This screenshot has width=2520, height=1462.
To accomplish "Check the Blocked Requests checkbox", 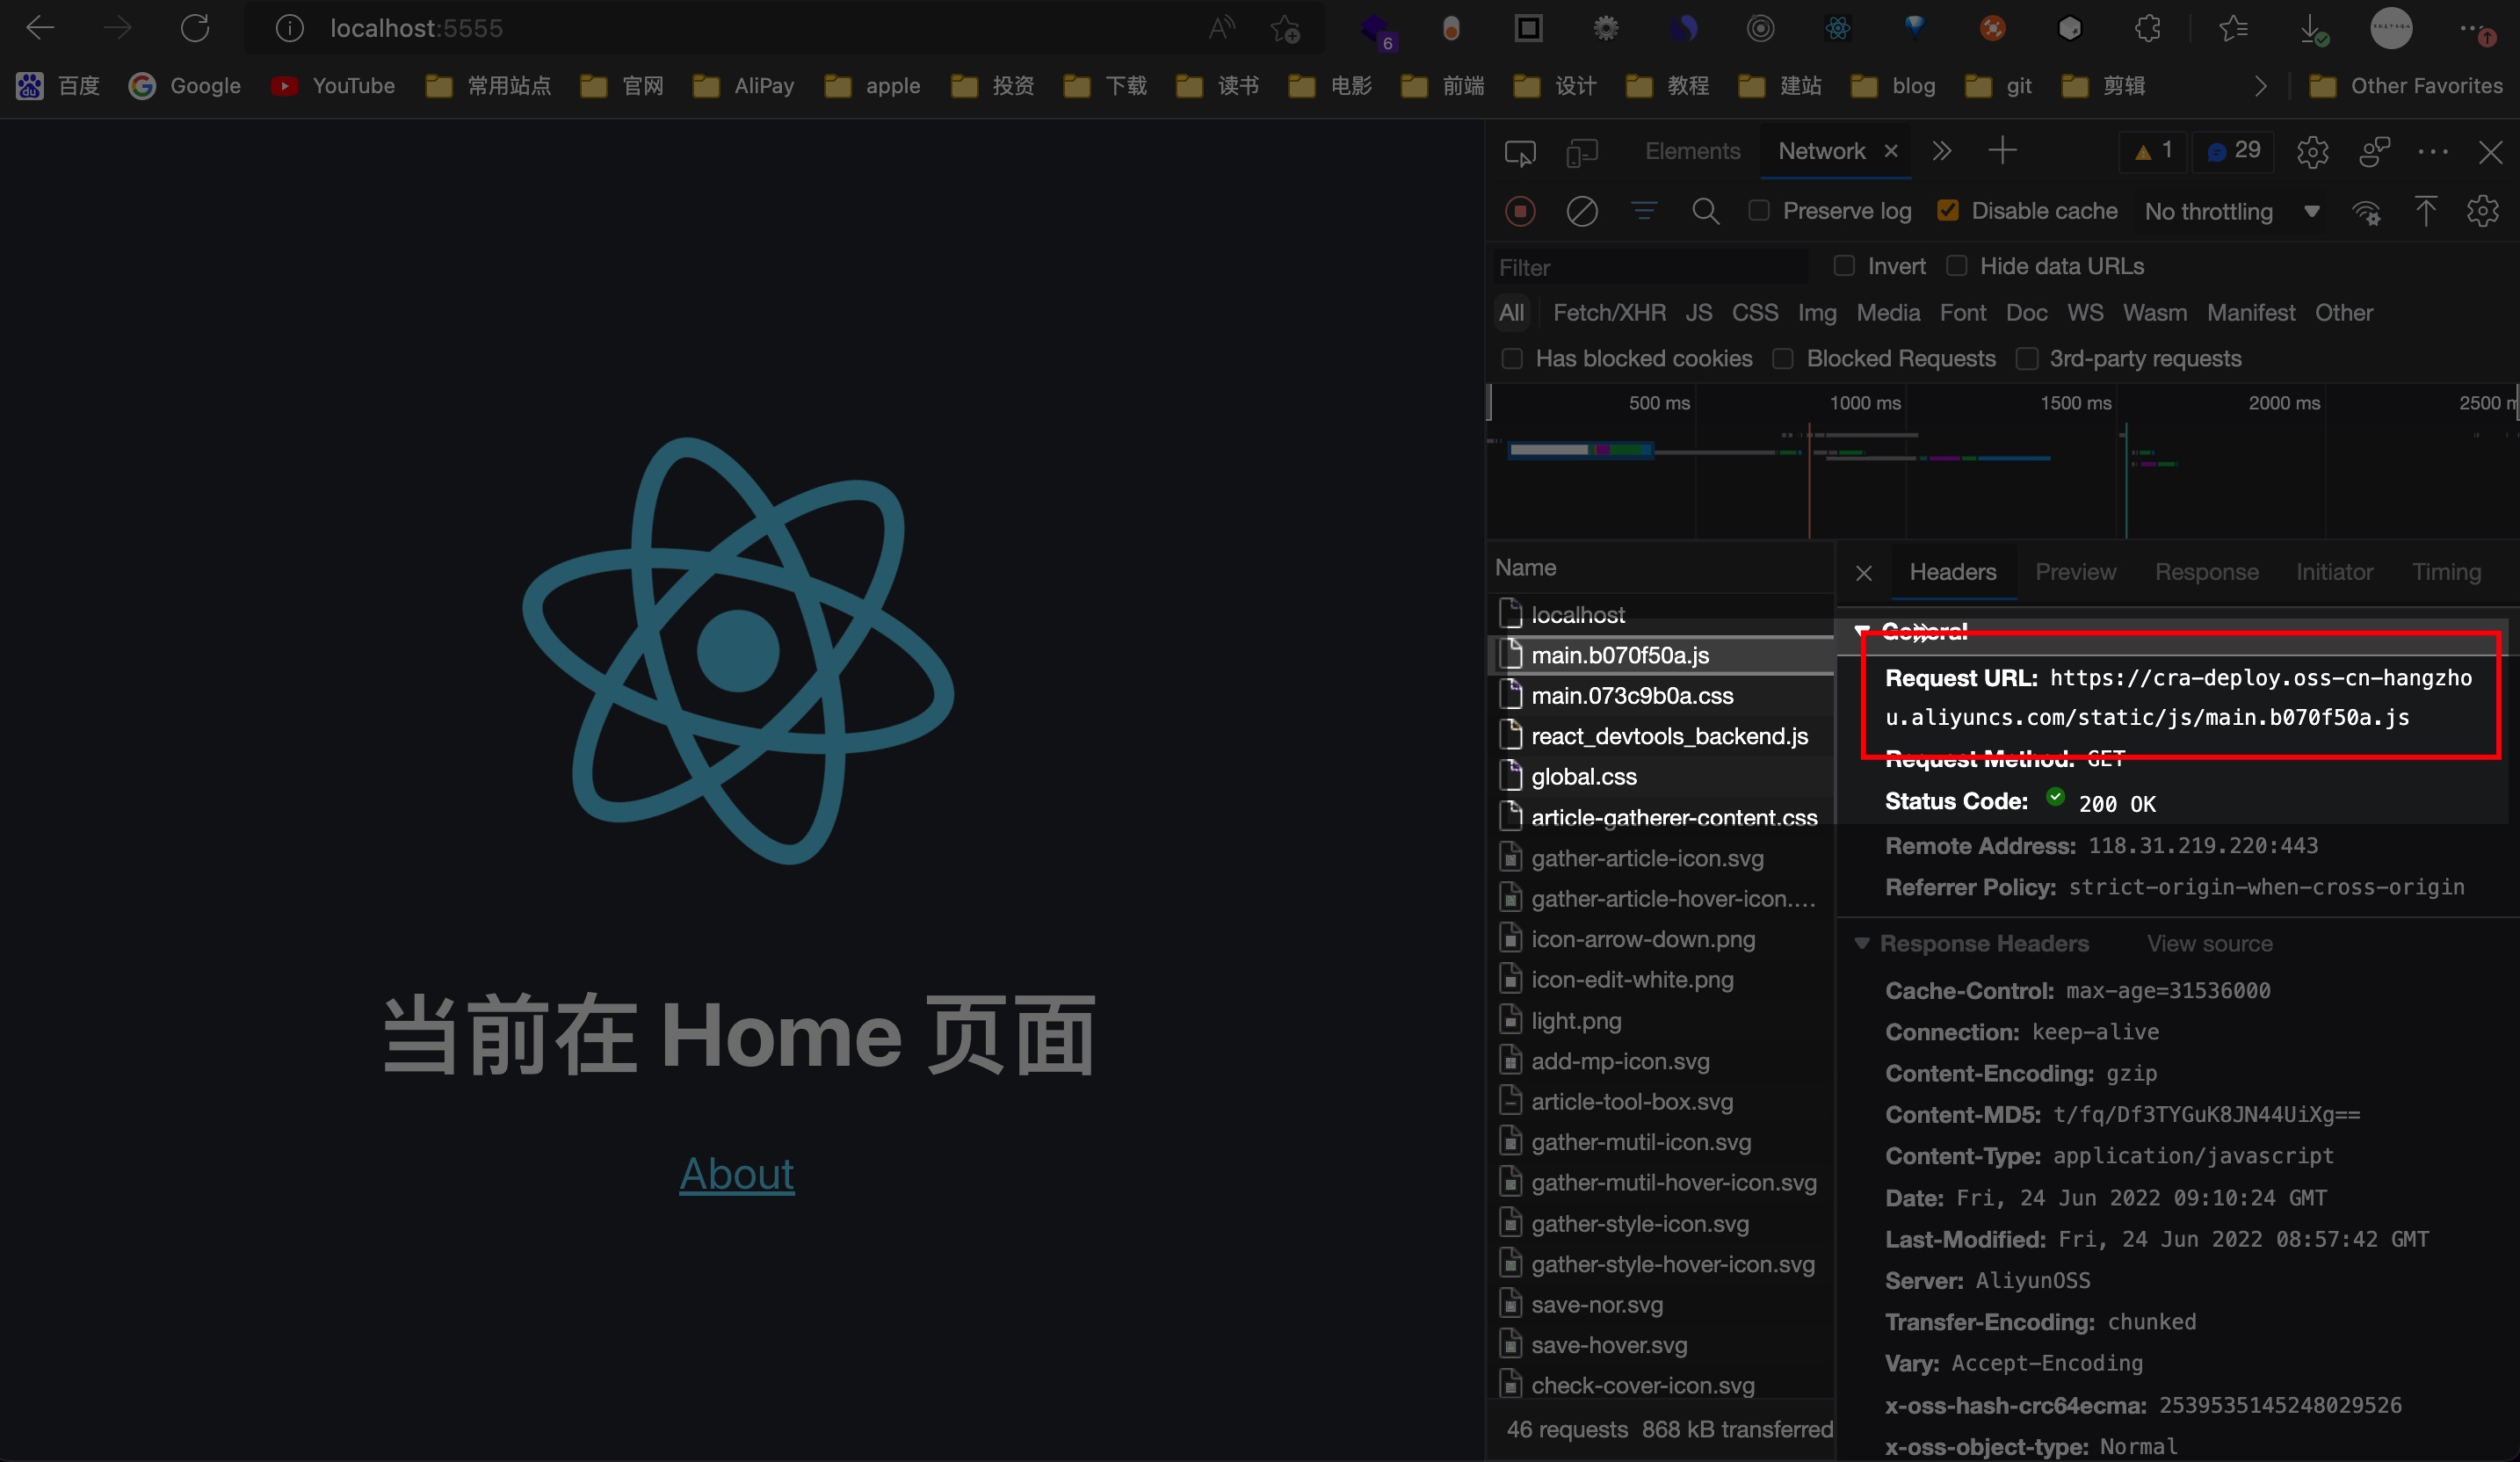I will tap(1783, 358).
